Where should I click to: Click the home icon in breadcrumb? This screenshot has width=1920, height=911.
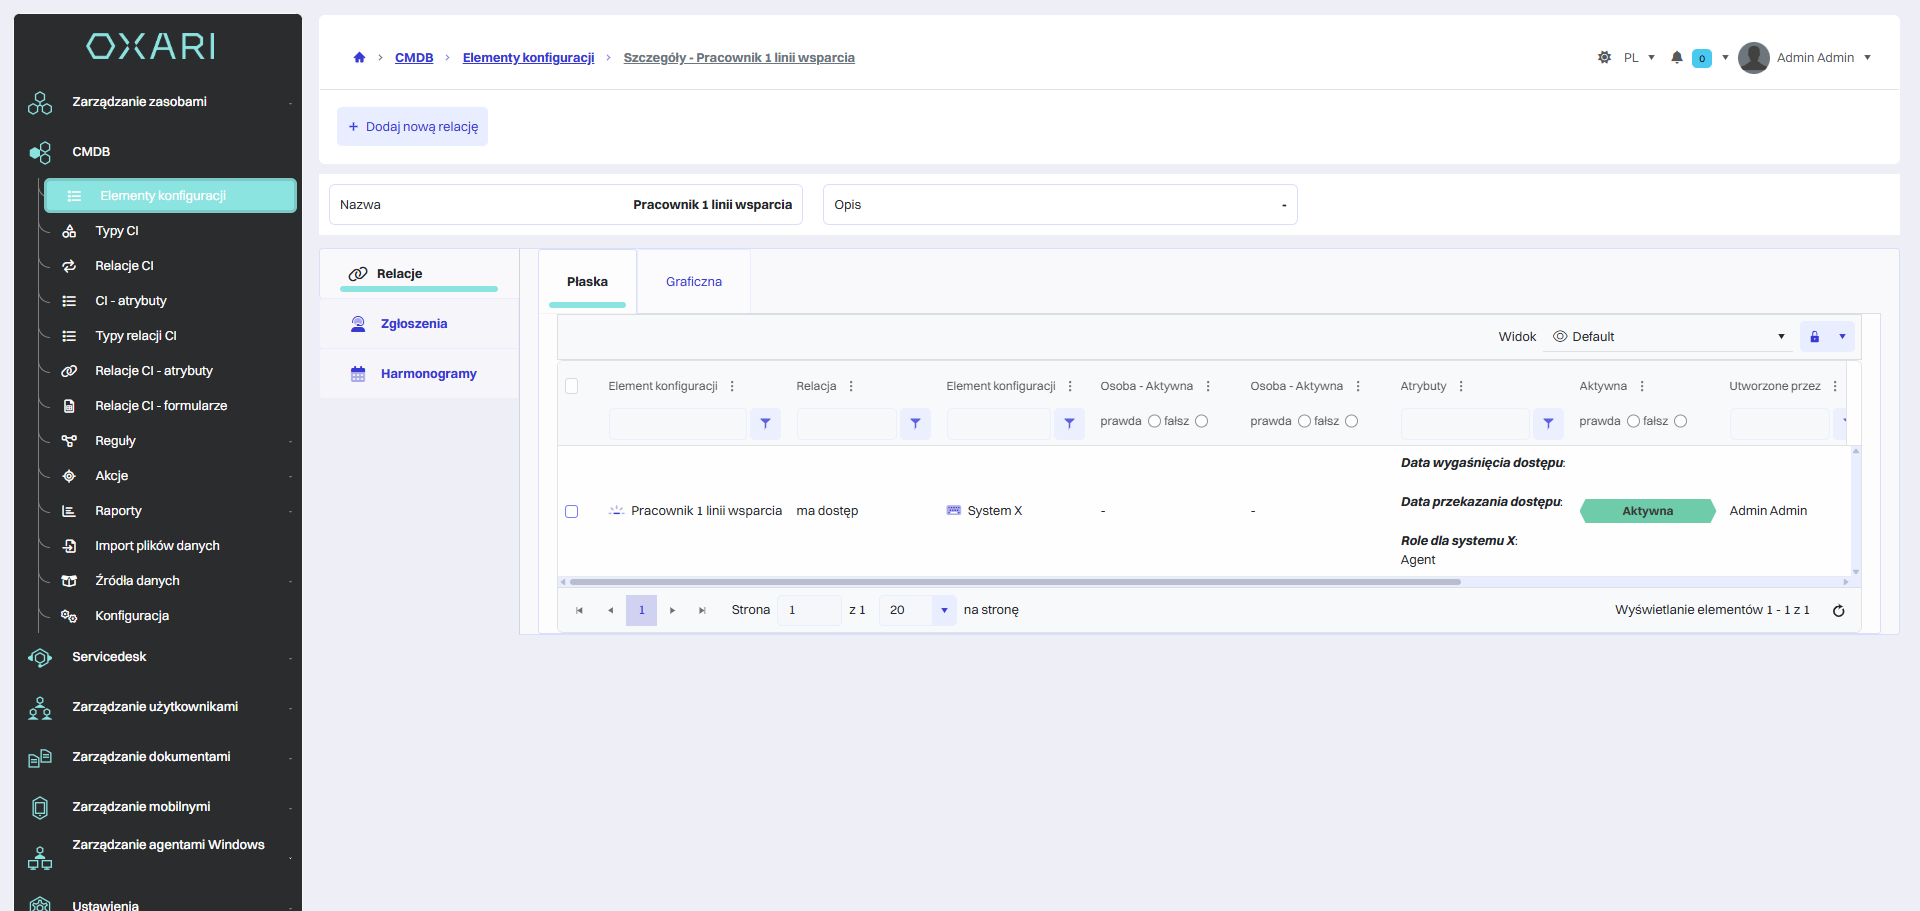click(359, 58)
